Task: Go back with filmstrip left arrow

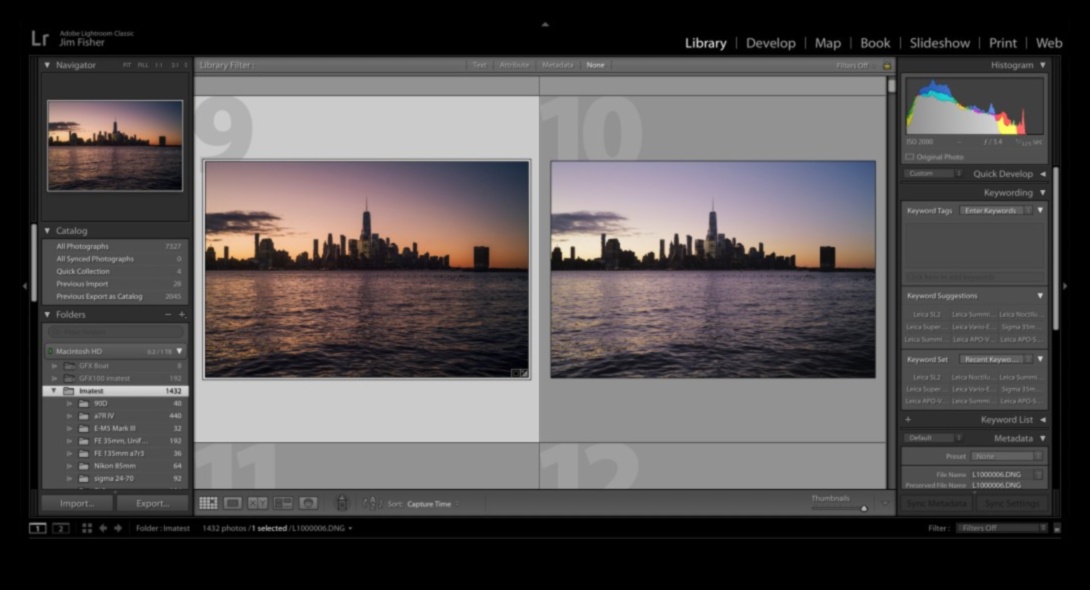Action: click(x=102, y=528)
